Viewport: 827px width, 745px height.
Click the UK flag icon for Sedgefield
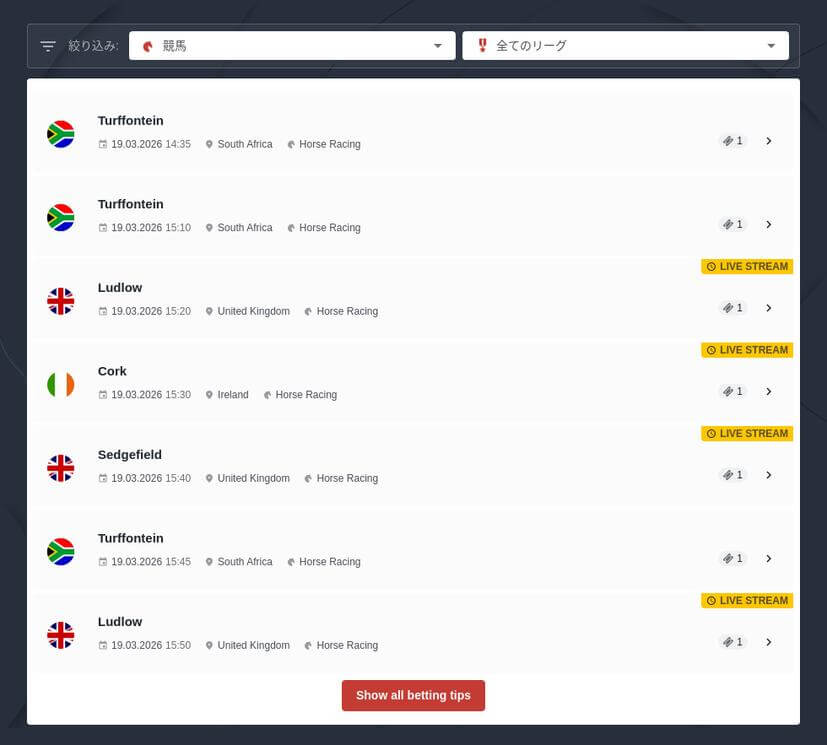click(61, 468)
